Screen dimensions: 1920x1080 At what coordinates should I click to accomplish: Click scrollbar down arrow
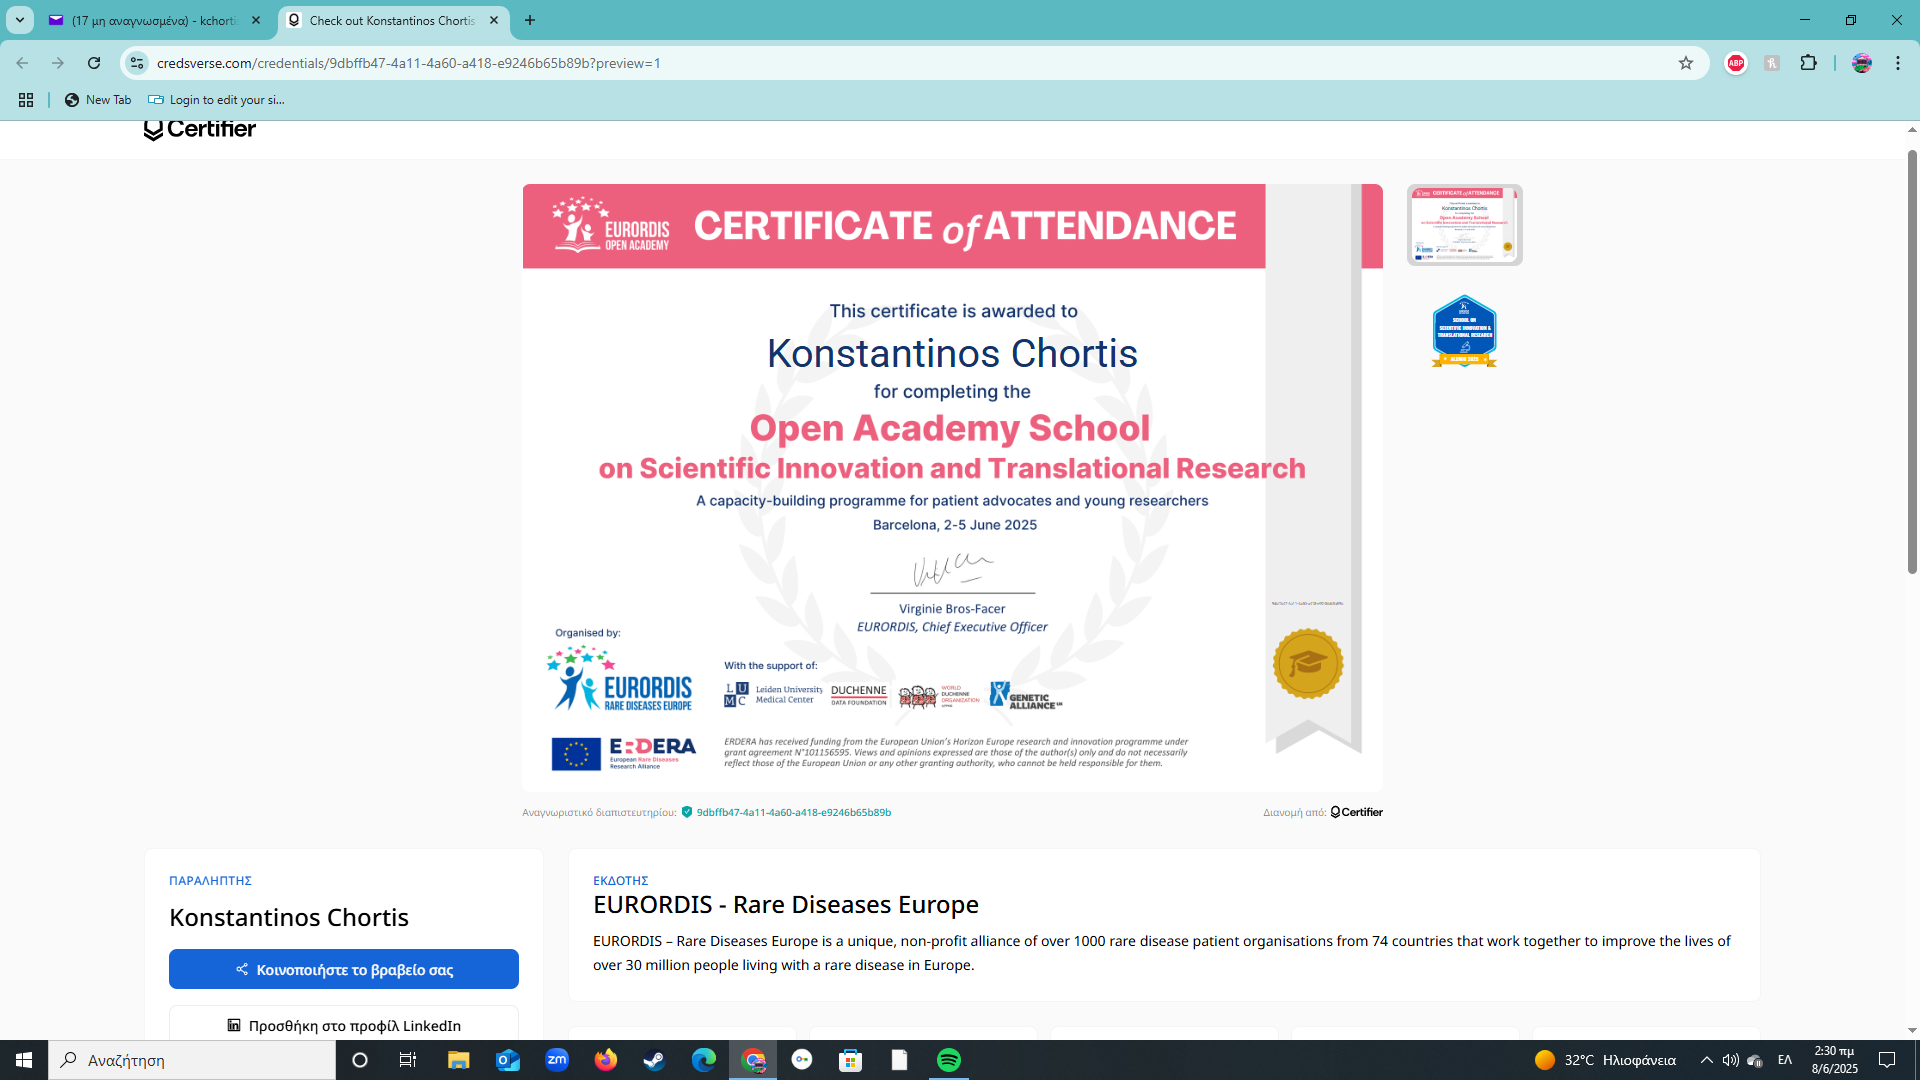1912,1030
